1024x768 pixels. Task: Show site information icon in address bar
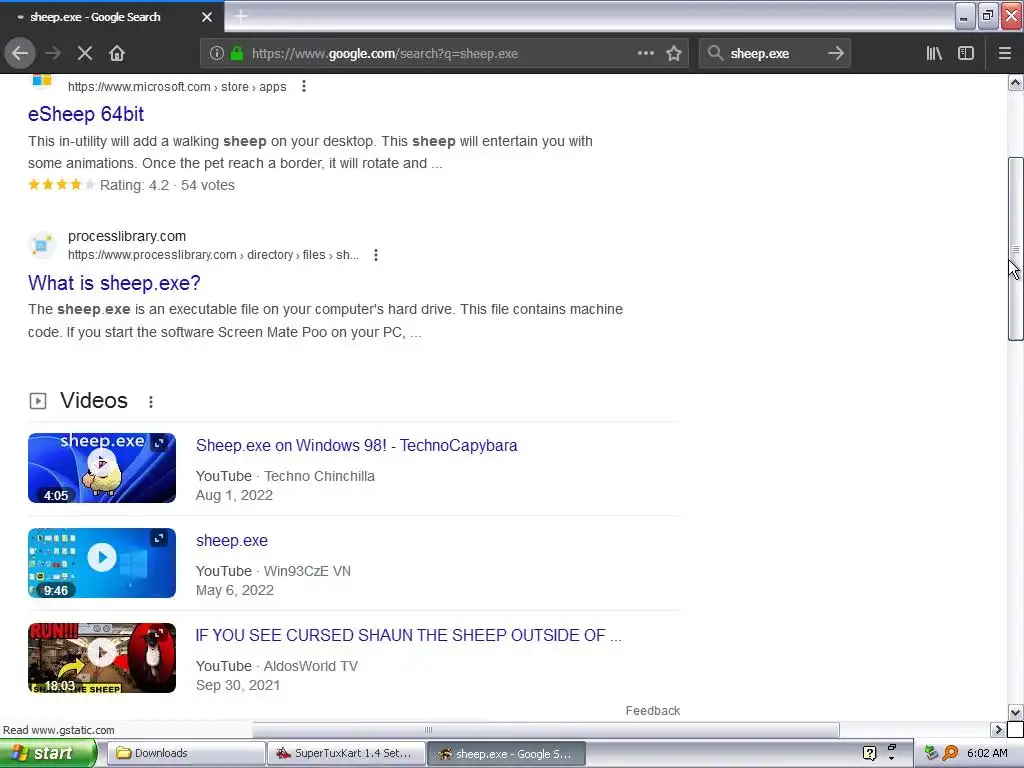(x=216, y=54)
